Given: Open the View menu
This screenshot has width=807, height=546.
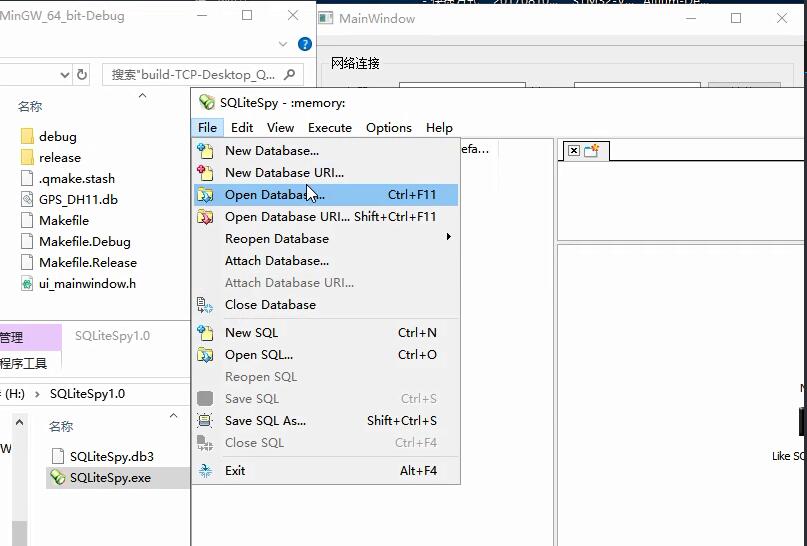Looking at the screenshot, I should [280, 128].
